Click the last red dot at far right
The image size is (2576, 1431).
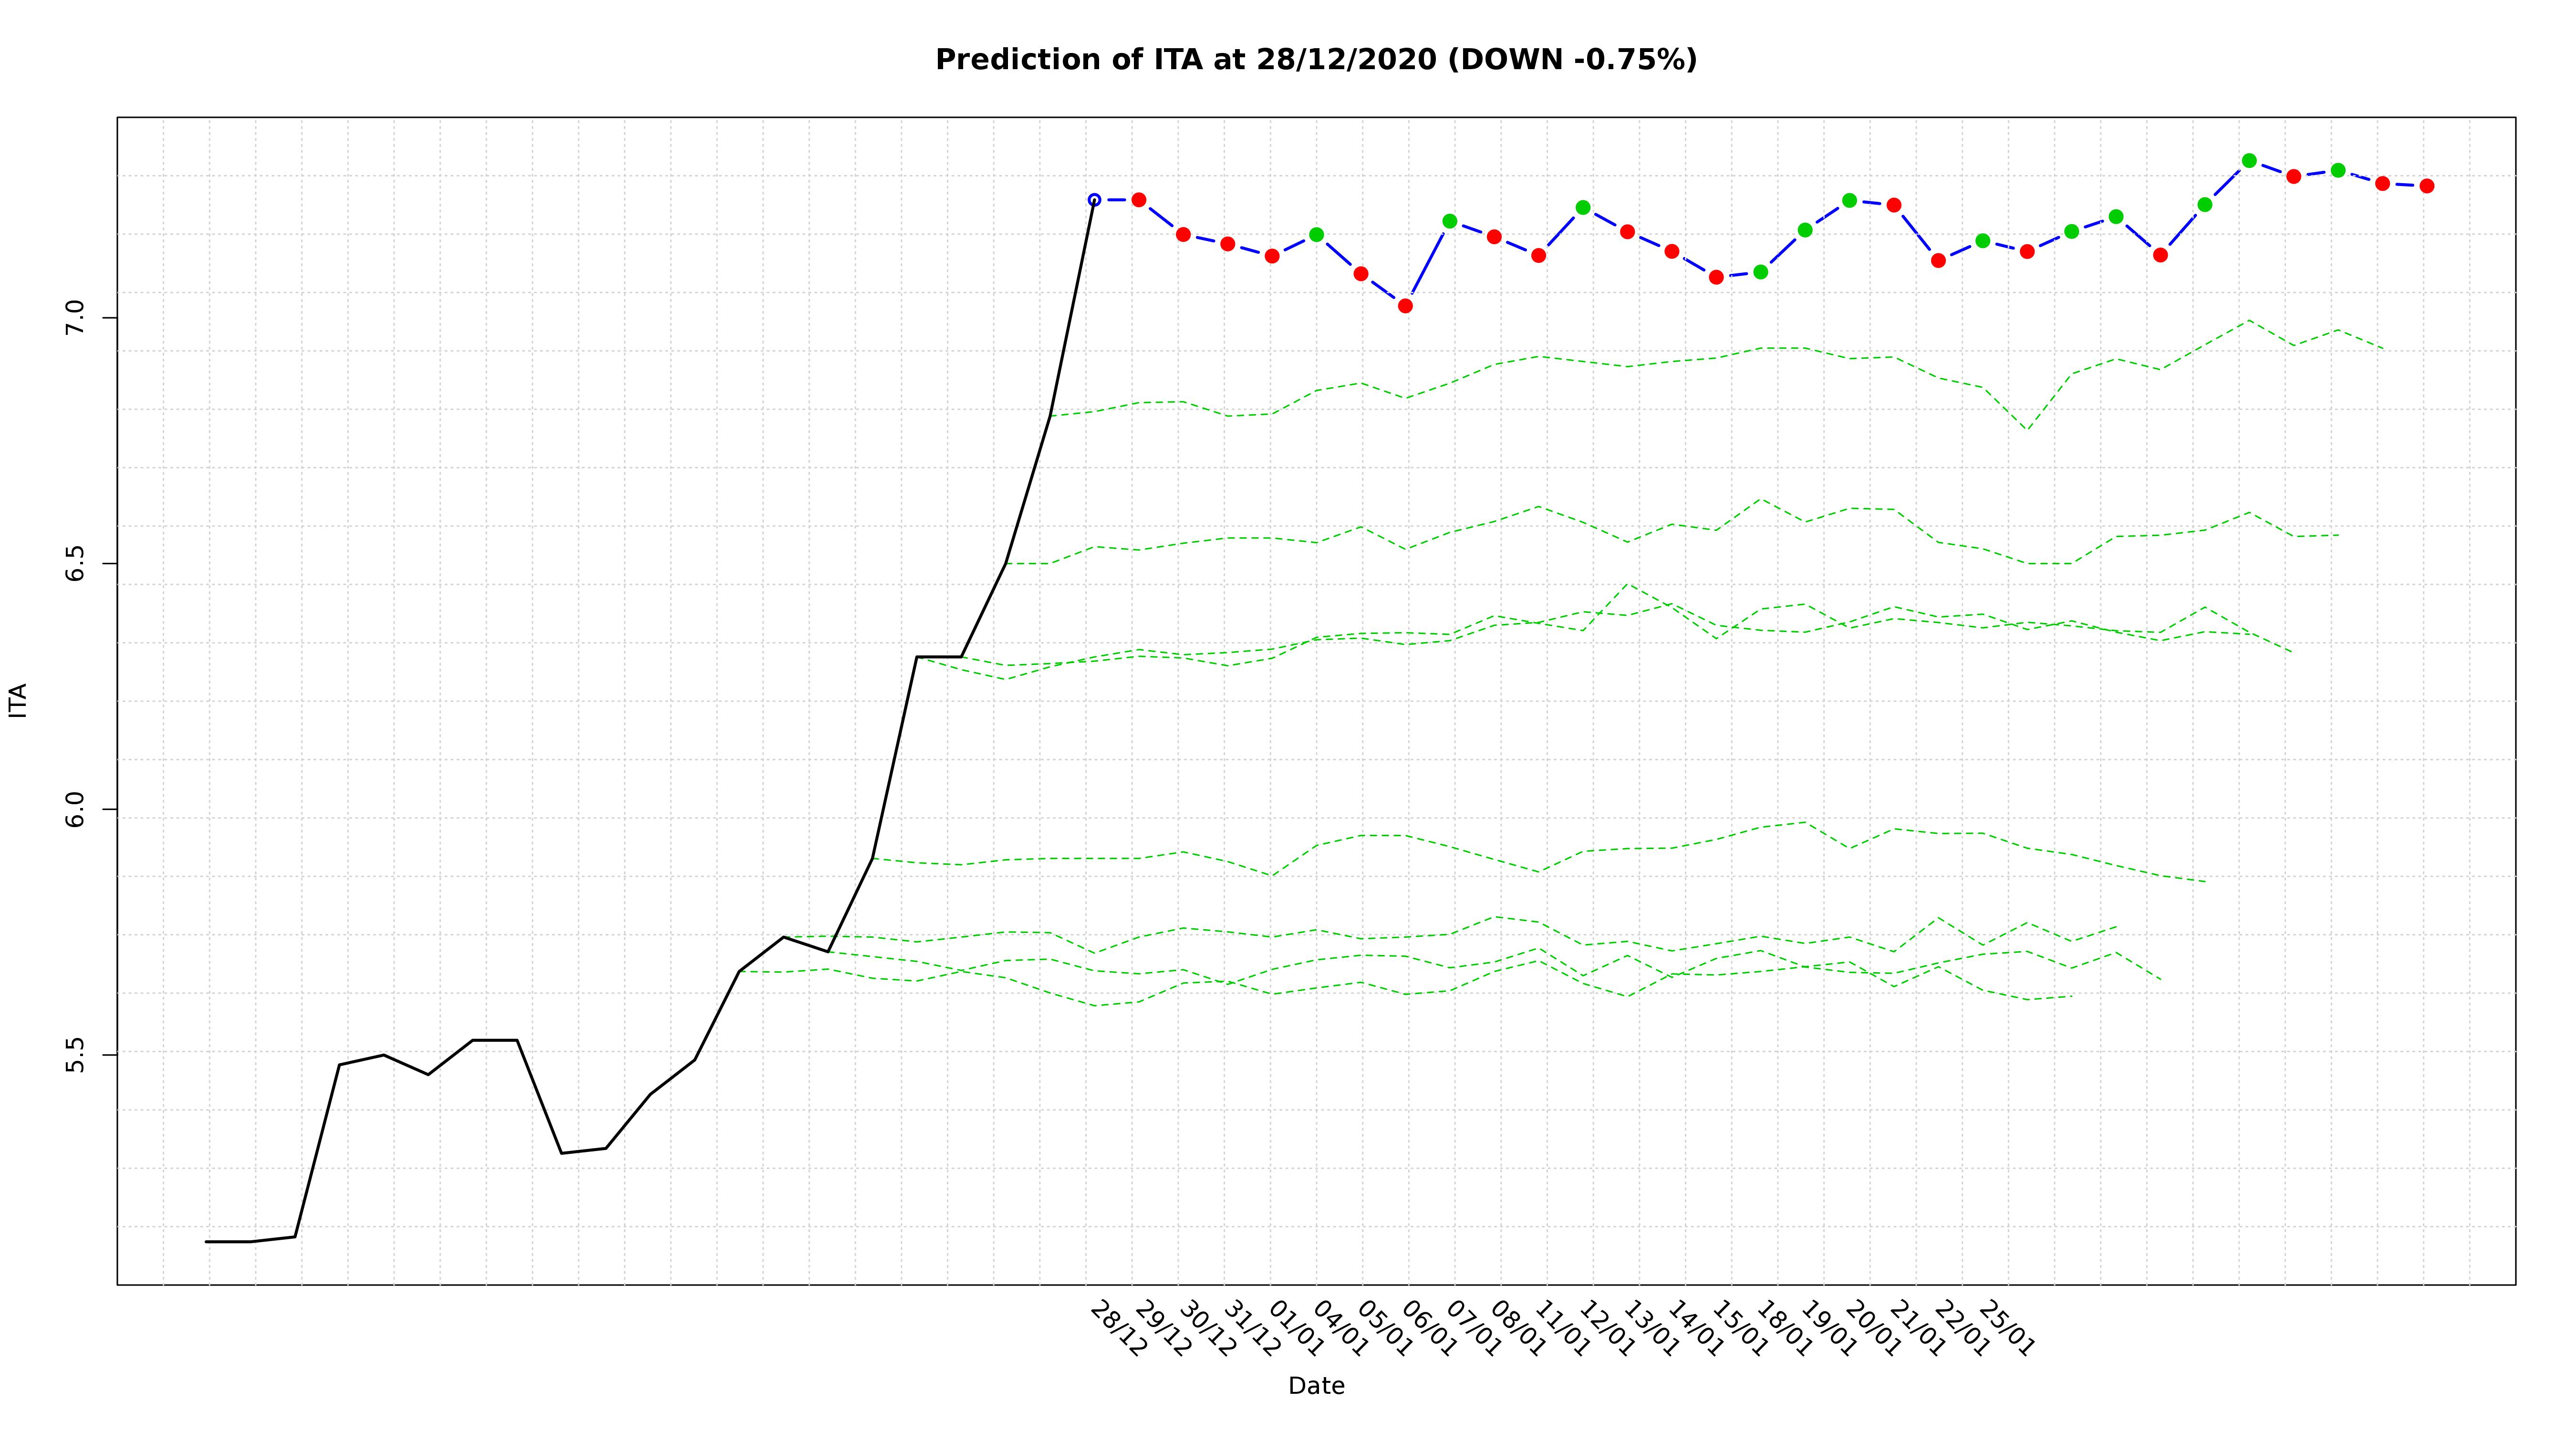pyautogui.click(x=2427, y=186)
